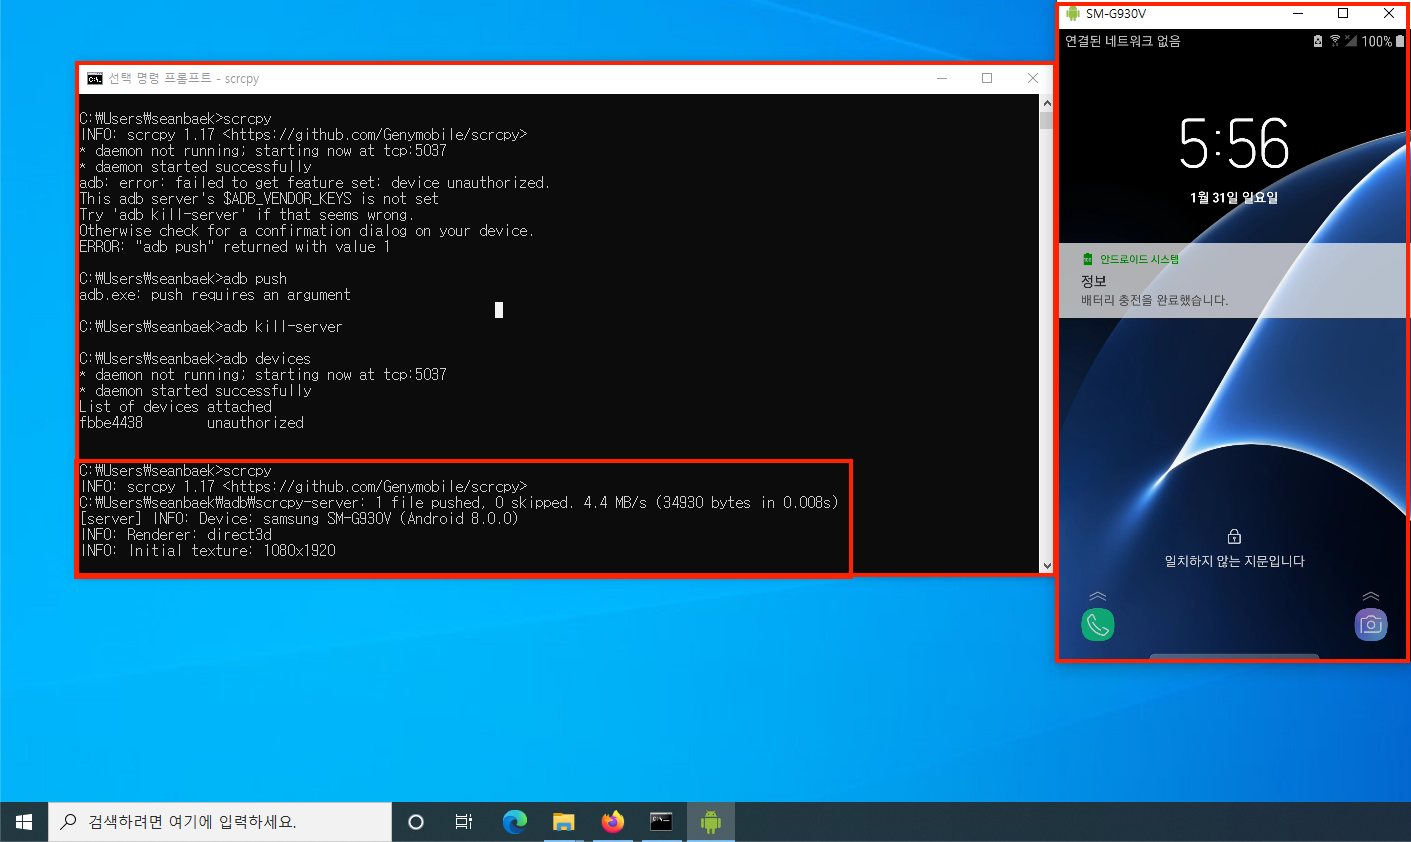Image resolution: width=1411 pixels, height=842 pixels.
Task: Click the command prompt scrollbar thumb
Action: point(1047,121)
